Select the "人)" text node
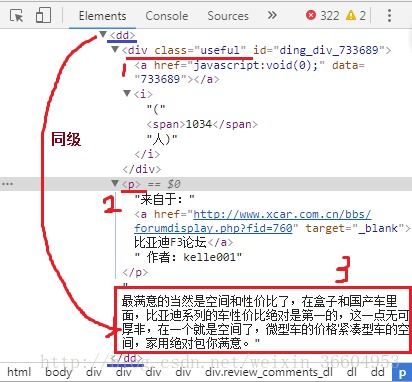The image size is (412, 382). [162, 139]
